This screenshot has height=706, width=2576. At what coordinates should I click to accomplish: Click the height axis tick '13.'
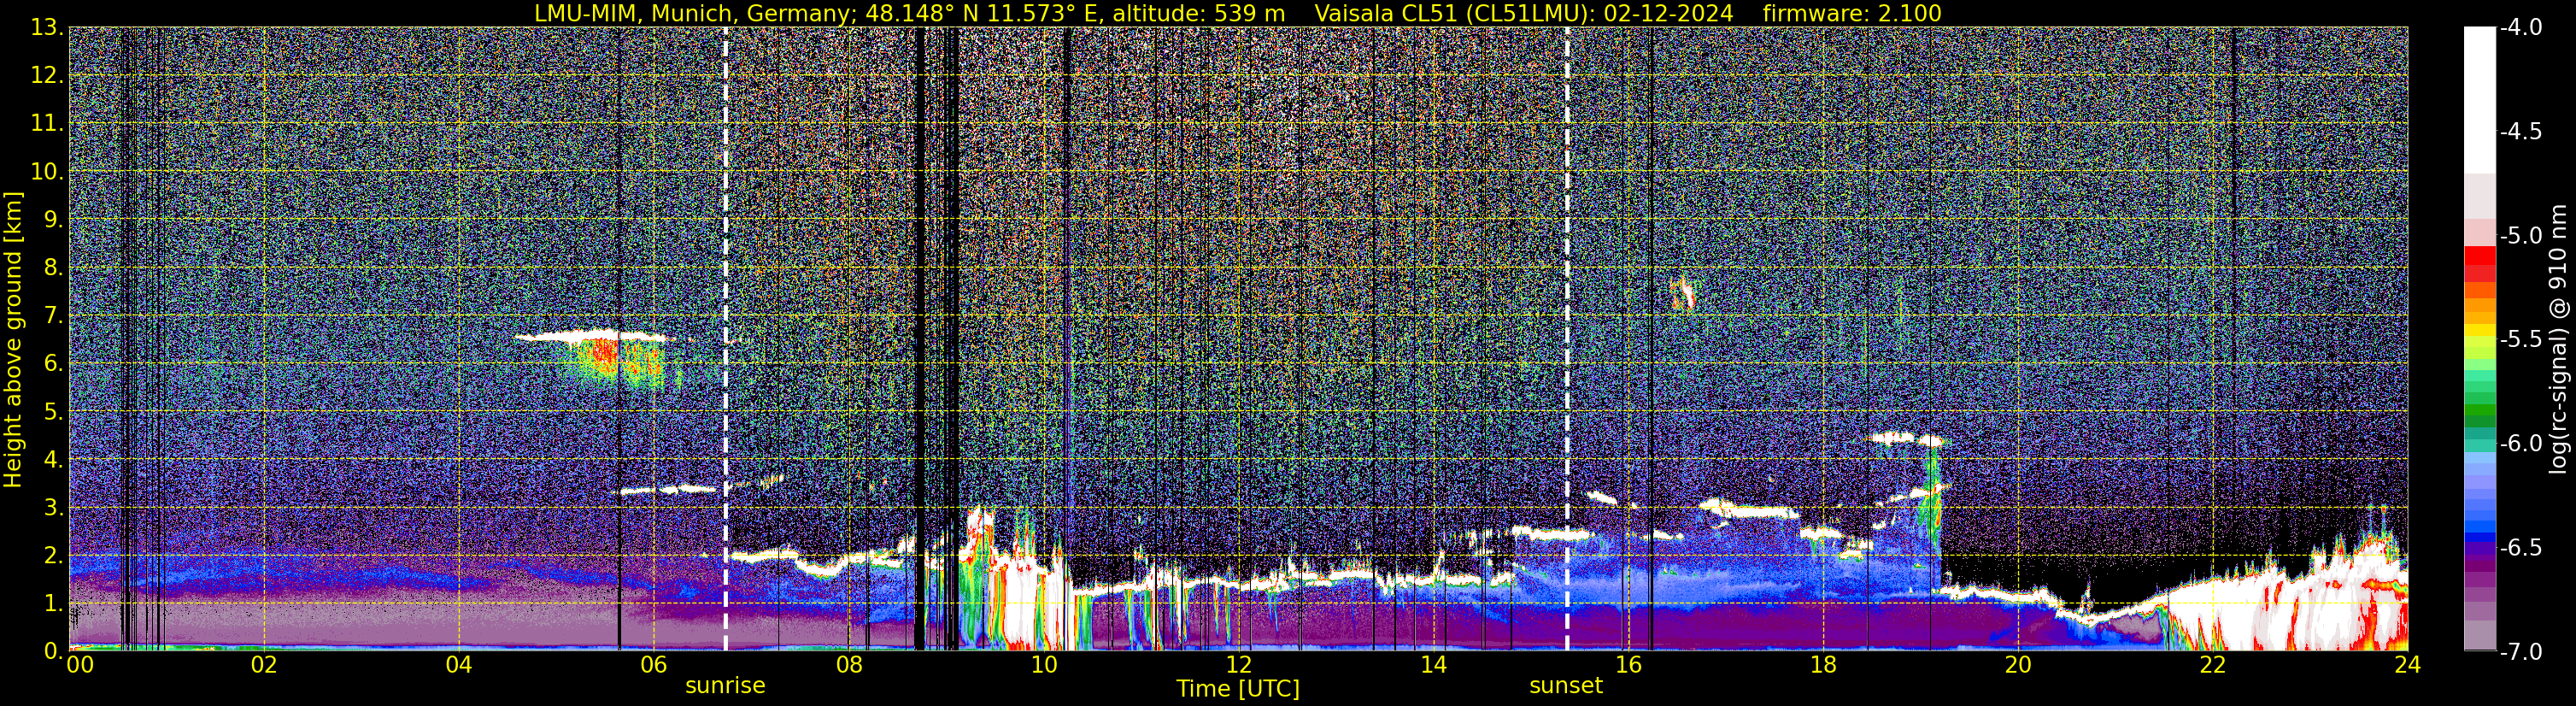47,28
